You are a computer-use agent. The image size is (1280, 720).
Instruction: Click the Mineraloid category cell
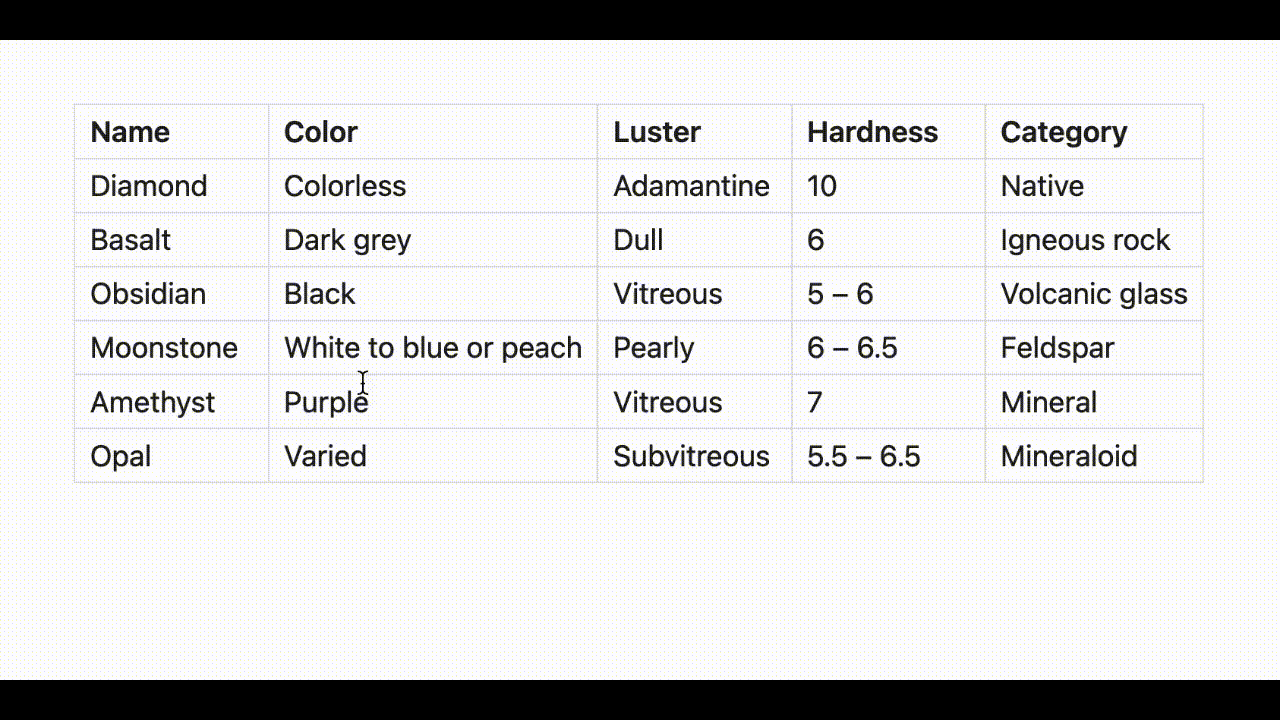click(1069, 456)
